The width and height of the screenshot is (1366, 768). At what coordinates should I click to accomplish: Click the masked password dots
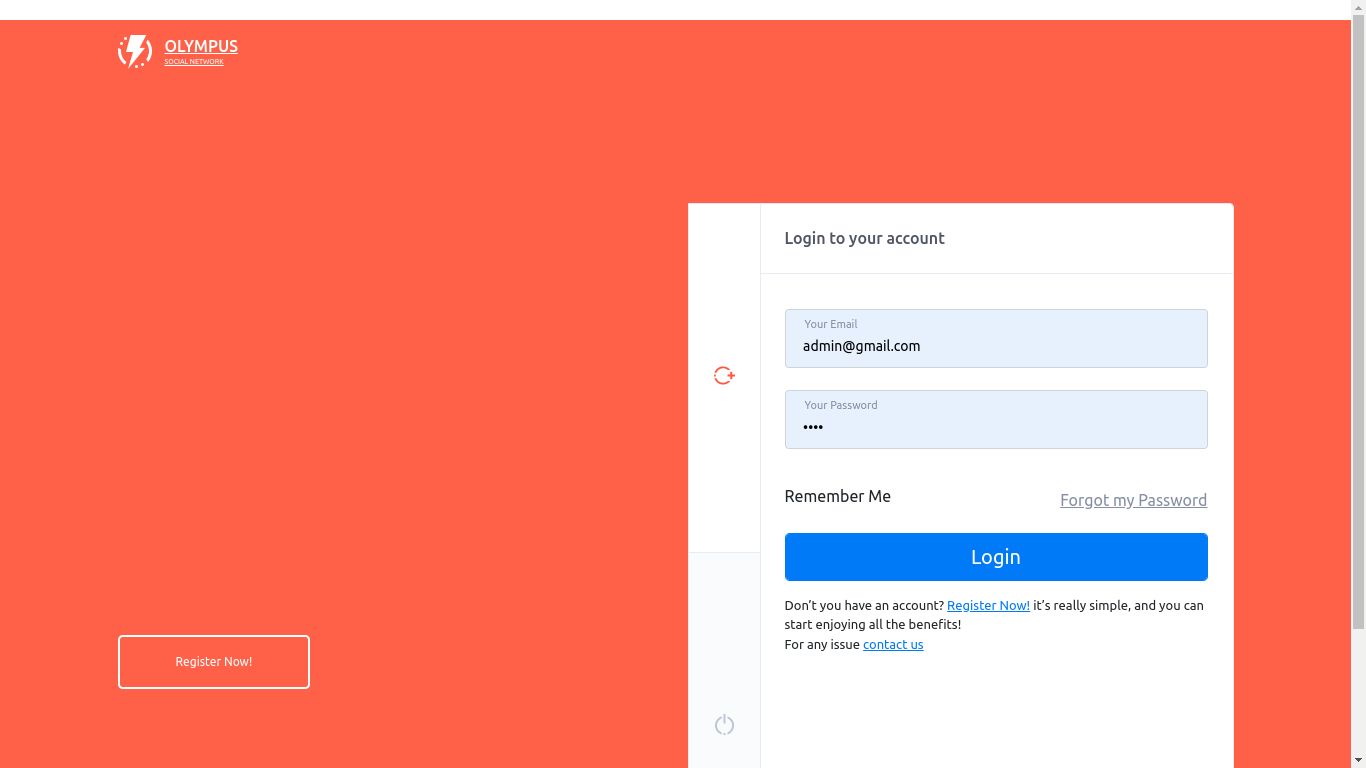(x=813, y=427)
